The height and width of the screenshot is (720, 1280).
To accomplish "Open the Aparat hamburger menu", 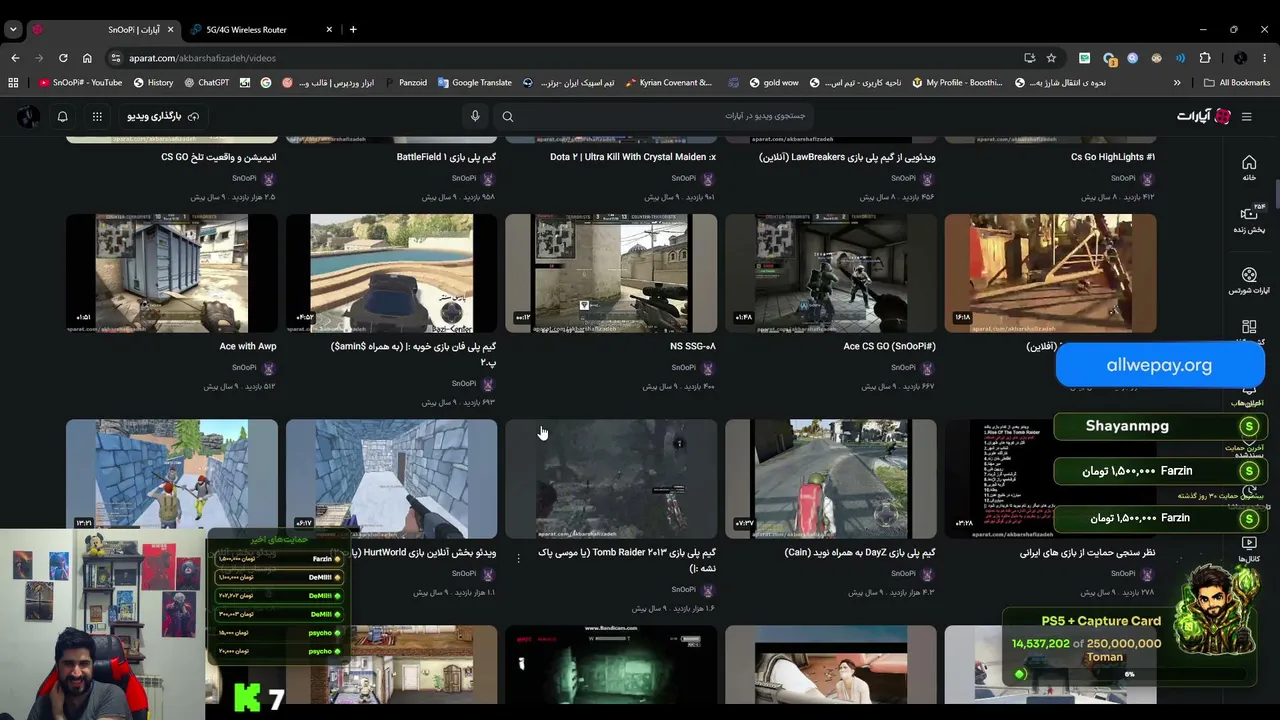I will point(1246,117).
